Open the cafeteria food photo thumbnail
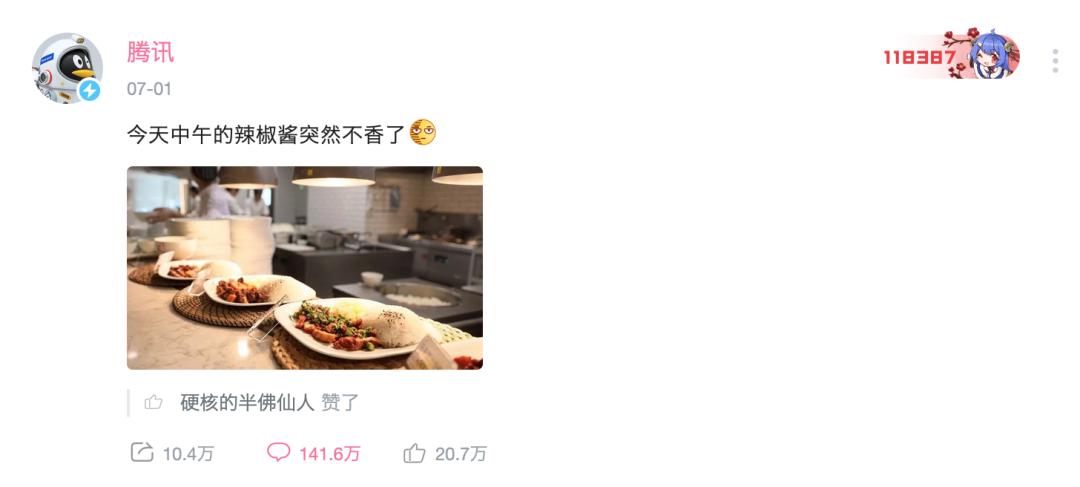 (x=304, y=268)
